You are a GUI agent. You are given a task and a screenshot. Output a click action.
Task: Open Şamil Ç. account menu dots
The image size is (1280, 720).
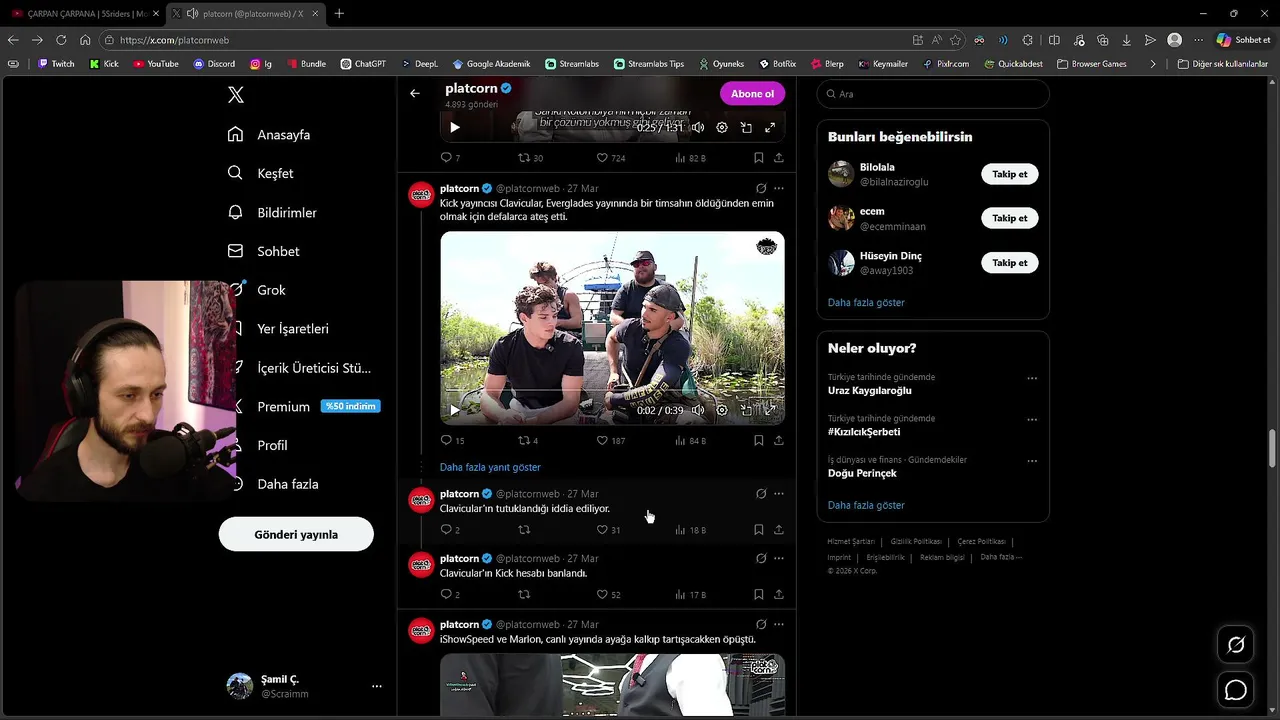click(x=377, y=686)
